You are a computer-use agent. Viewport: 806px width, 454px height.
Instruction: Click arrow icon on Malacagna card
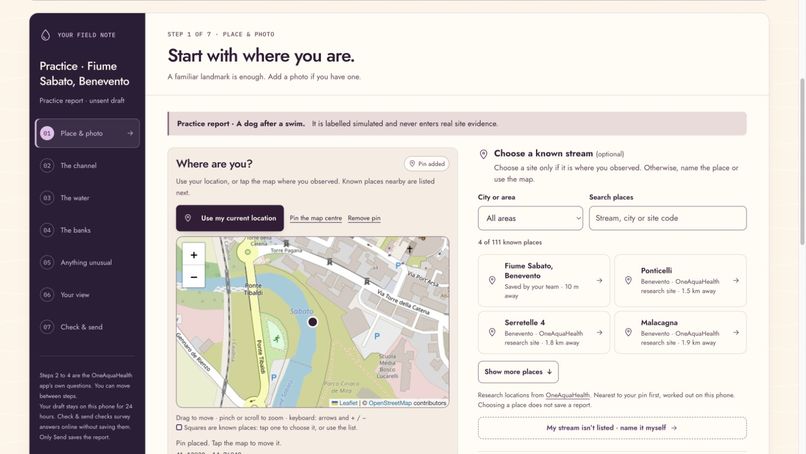tap(736, 333)
